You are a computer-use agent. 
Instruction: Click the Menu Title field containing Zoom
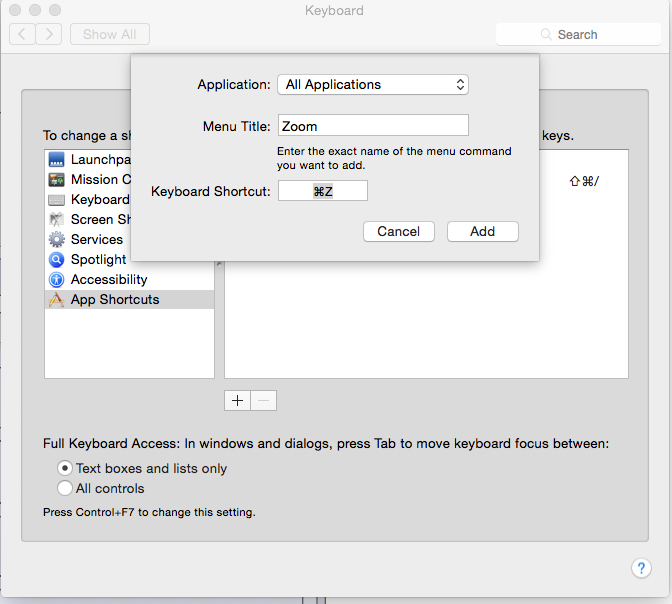(x=373, y=125)
